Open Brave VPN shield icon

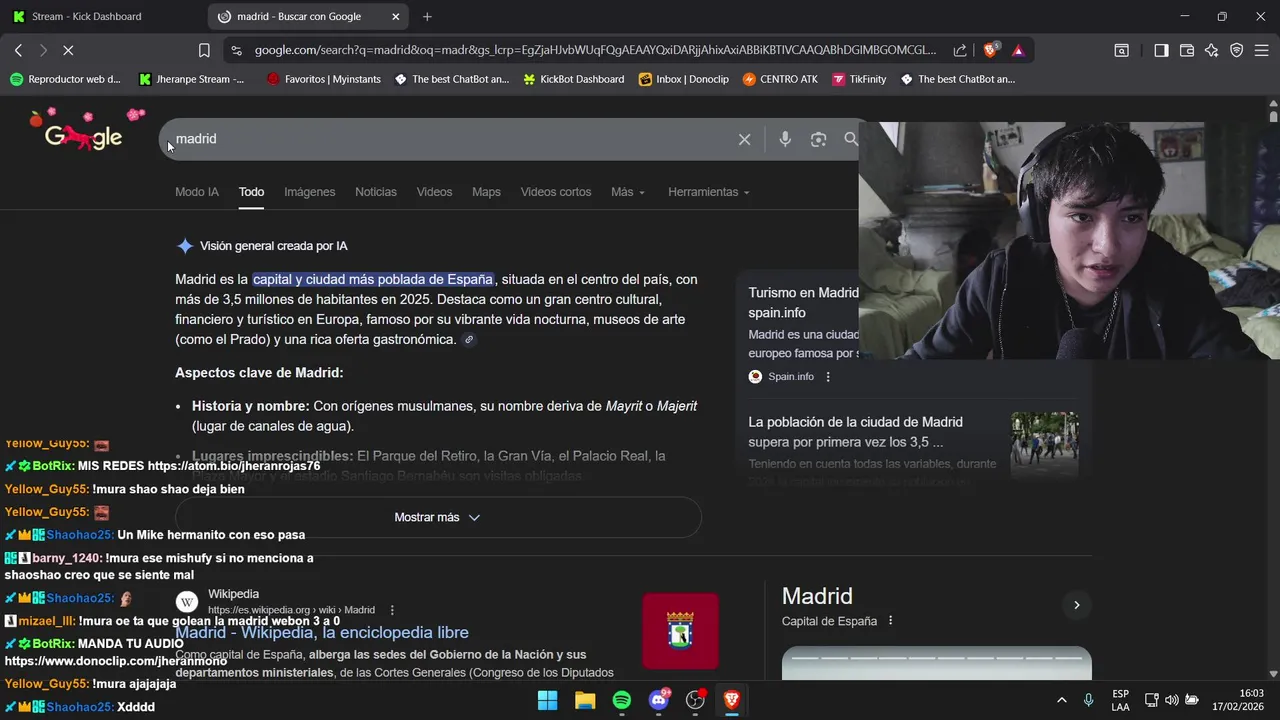tap(1237, 50)
